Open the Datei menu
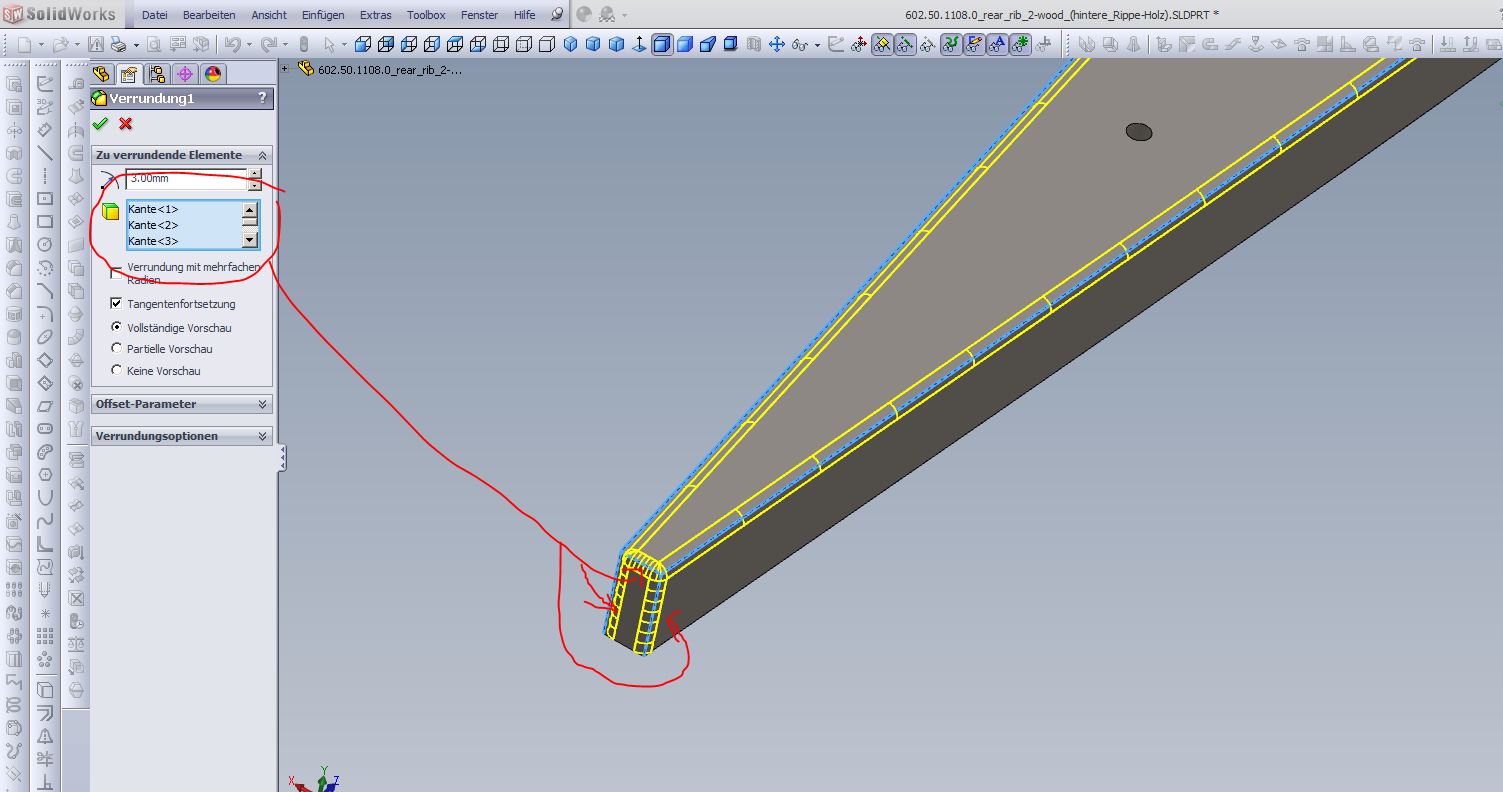The image size is (1503, 792). coord(154,15)
